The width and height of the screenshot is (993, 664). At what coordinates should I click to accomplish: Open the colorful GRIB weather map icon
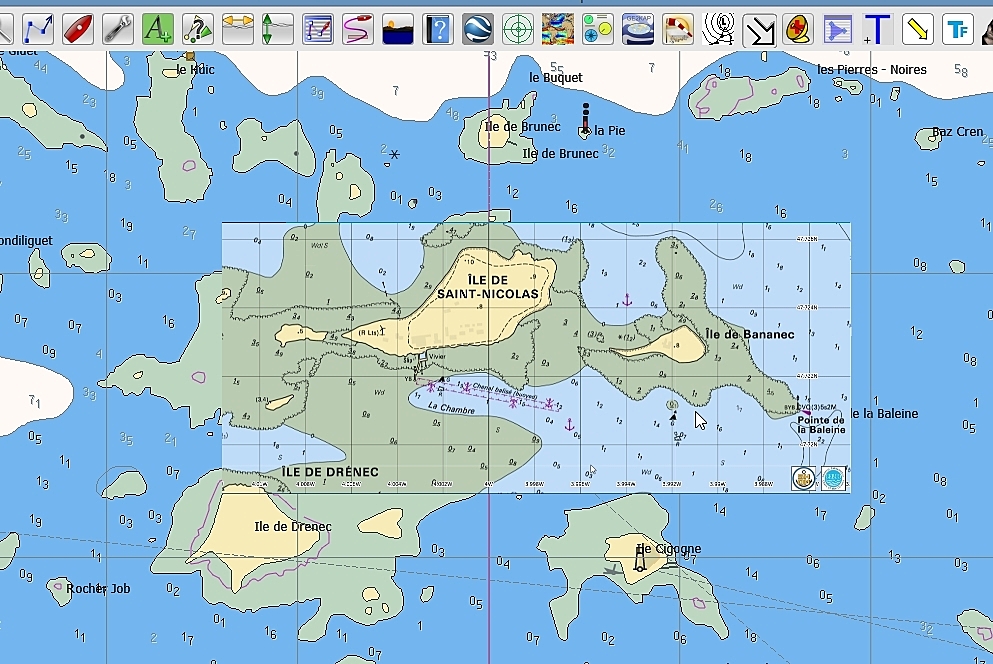tap(558, 29)
